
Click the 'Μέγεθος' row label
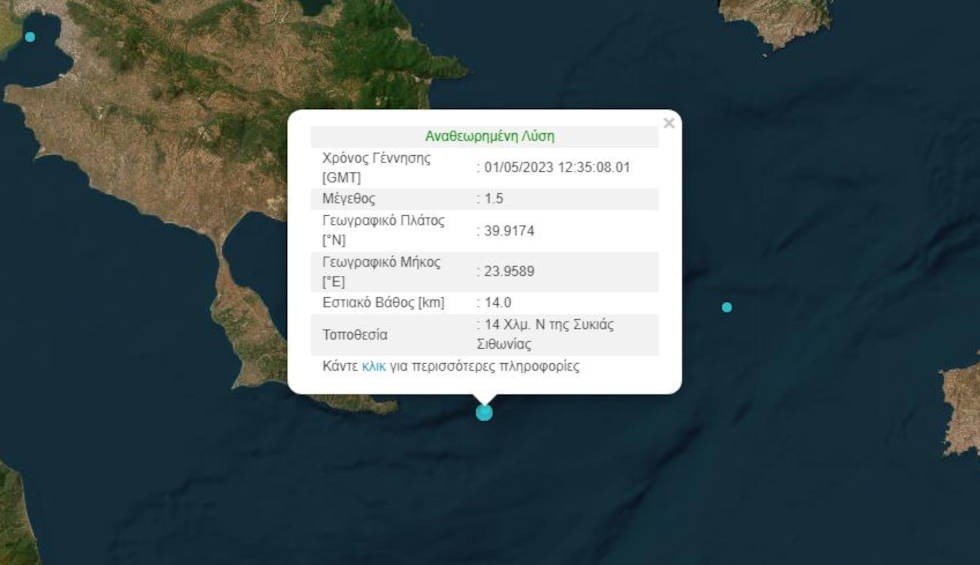click(349, 199)
